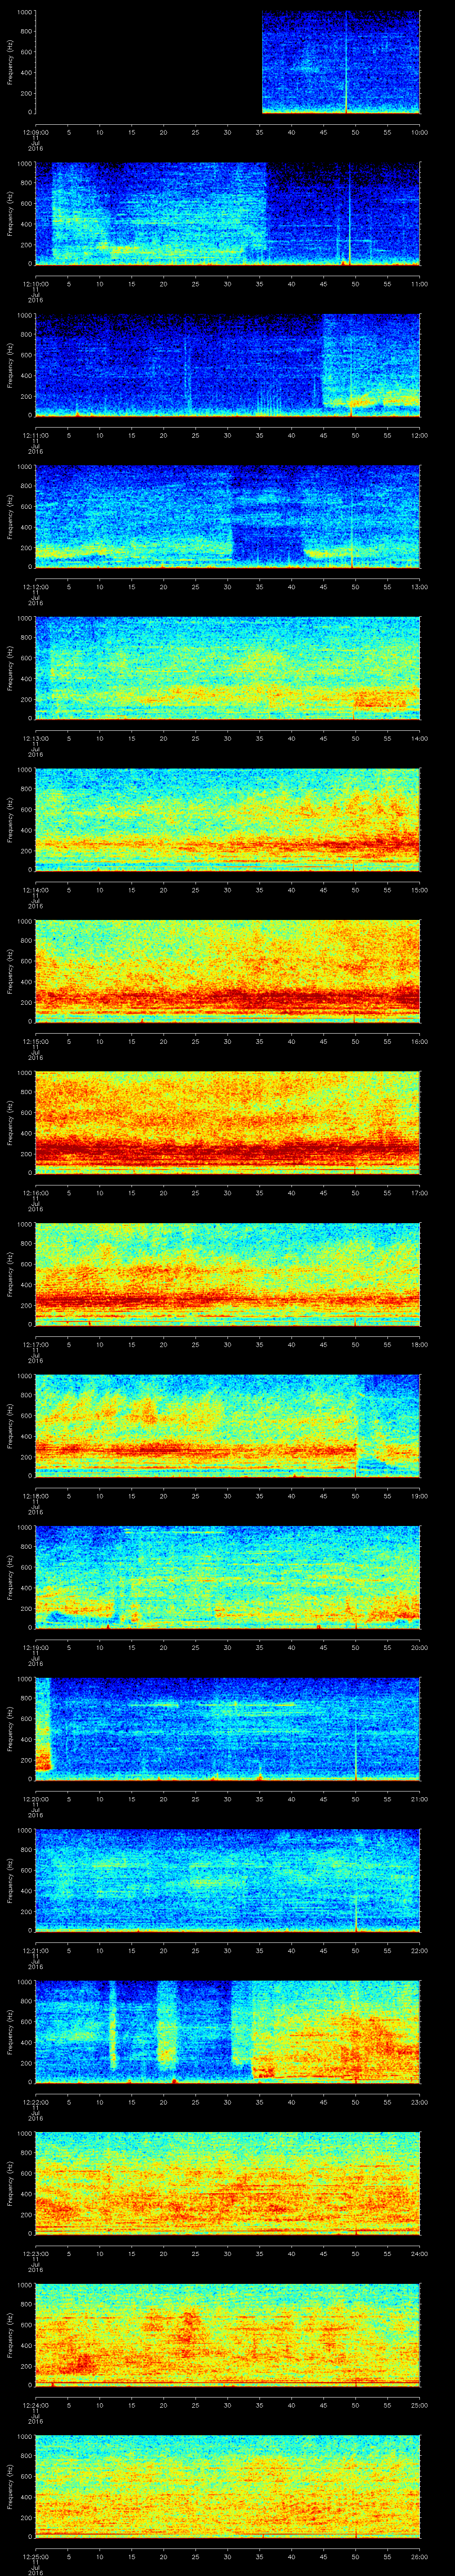The image size is (455, 2576).
Task: Click the 12:21:00 start time label
Action: click(x=36, y=1950)
